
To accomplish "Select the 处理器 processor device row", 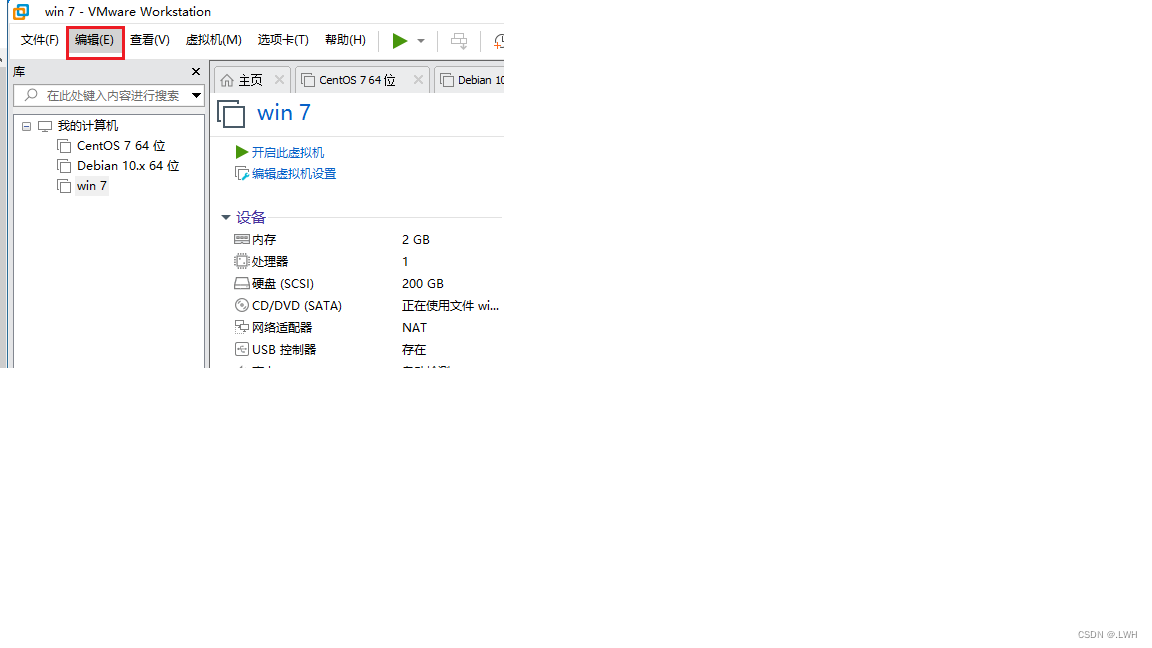I will click(367, 262).
